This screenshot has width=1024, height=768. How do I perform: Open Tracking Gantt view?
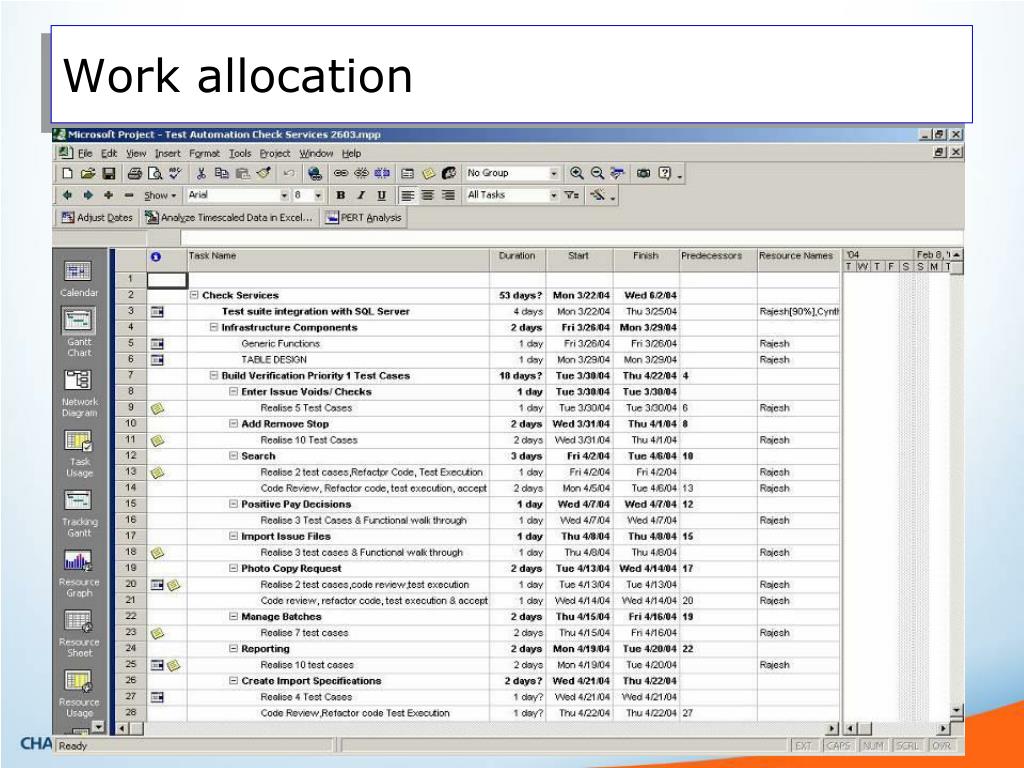(79, 513)
